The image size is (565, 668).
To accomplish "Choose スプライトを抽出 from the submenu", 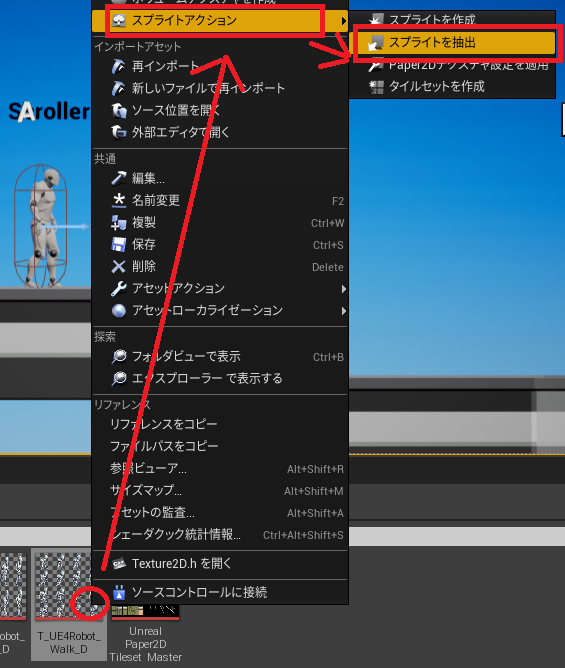I will coord(455,42).
